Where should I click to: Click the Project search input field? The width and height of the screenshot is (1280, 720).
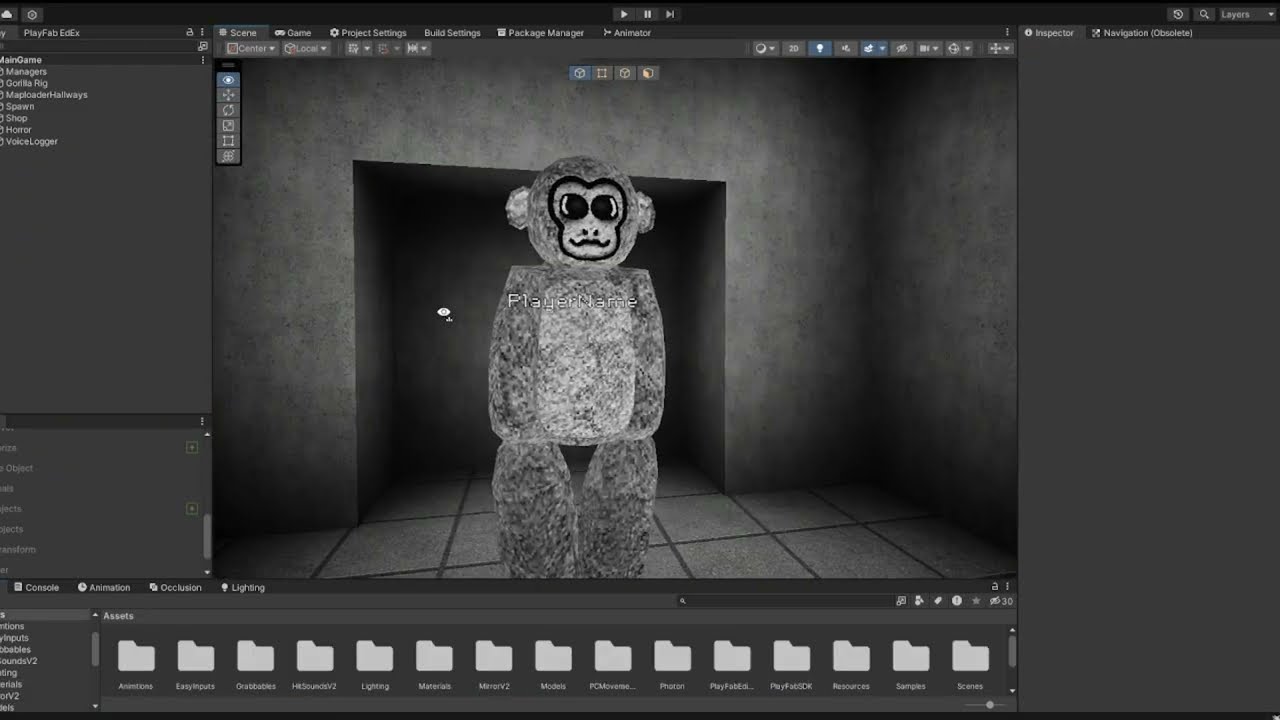tap(785, 601)
